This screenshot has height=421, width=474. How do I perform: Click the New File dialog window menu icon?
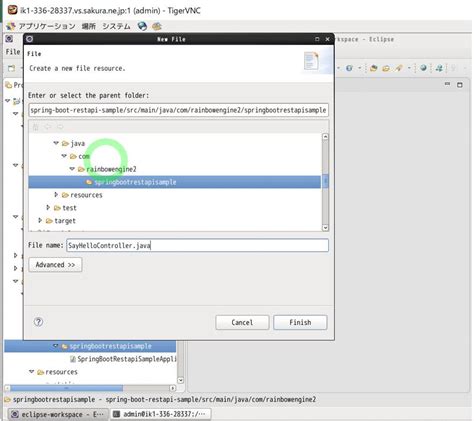point(29,39)
